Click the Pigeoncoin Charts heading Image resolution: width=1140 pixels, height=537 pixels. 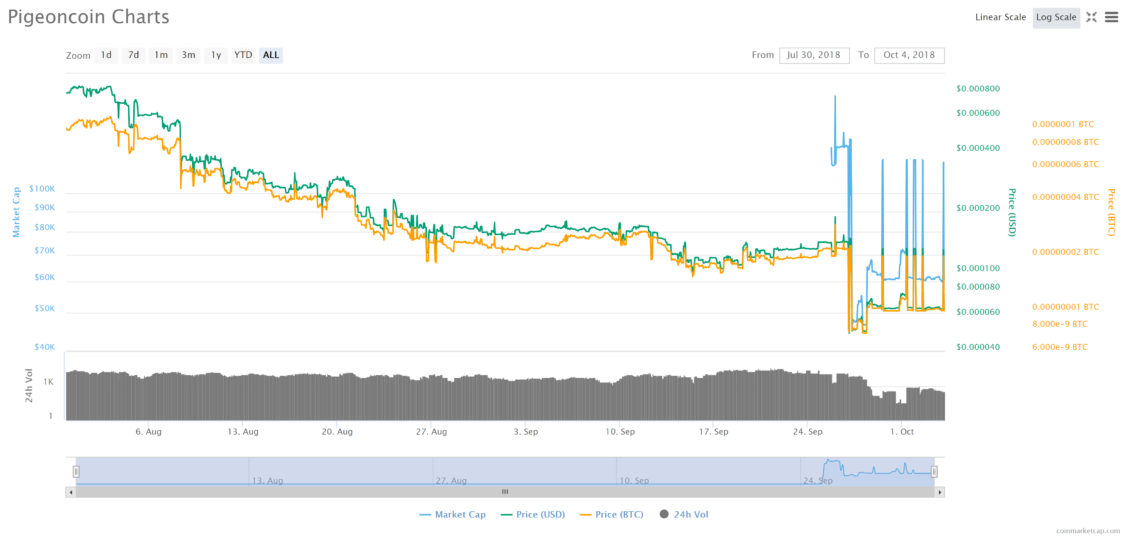tap(89, 17)
